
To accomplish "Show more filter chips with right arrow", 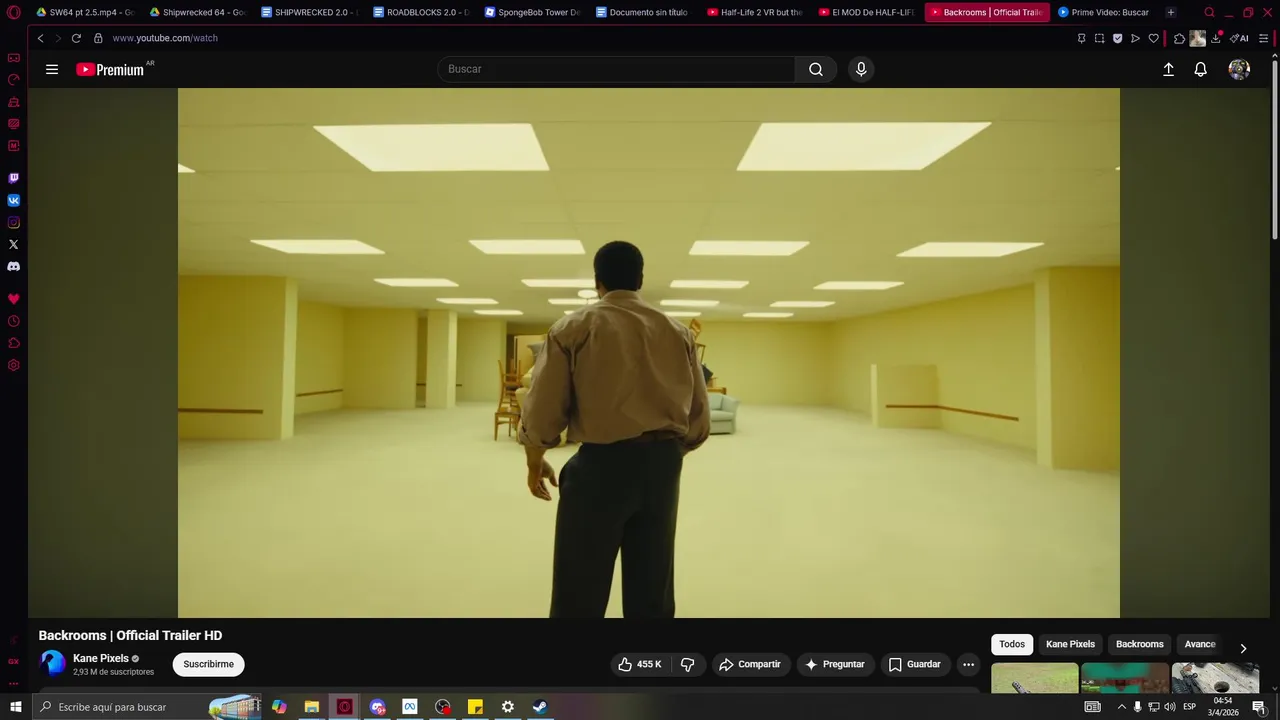I will pos(1243,648).
